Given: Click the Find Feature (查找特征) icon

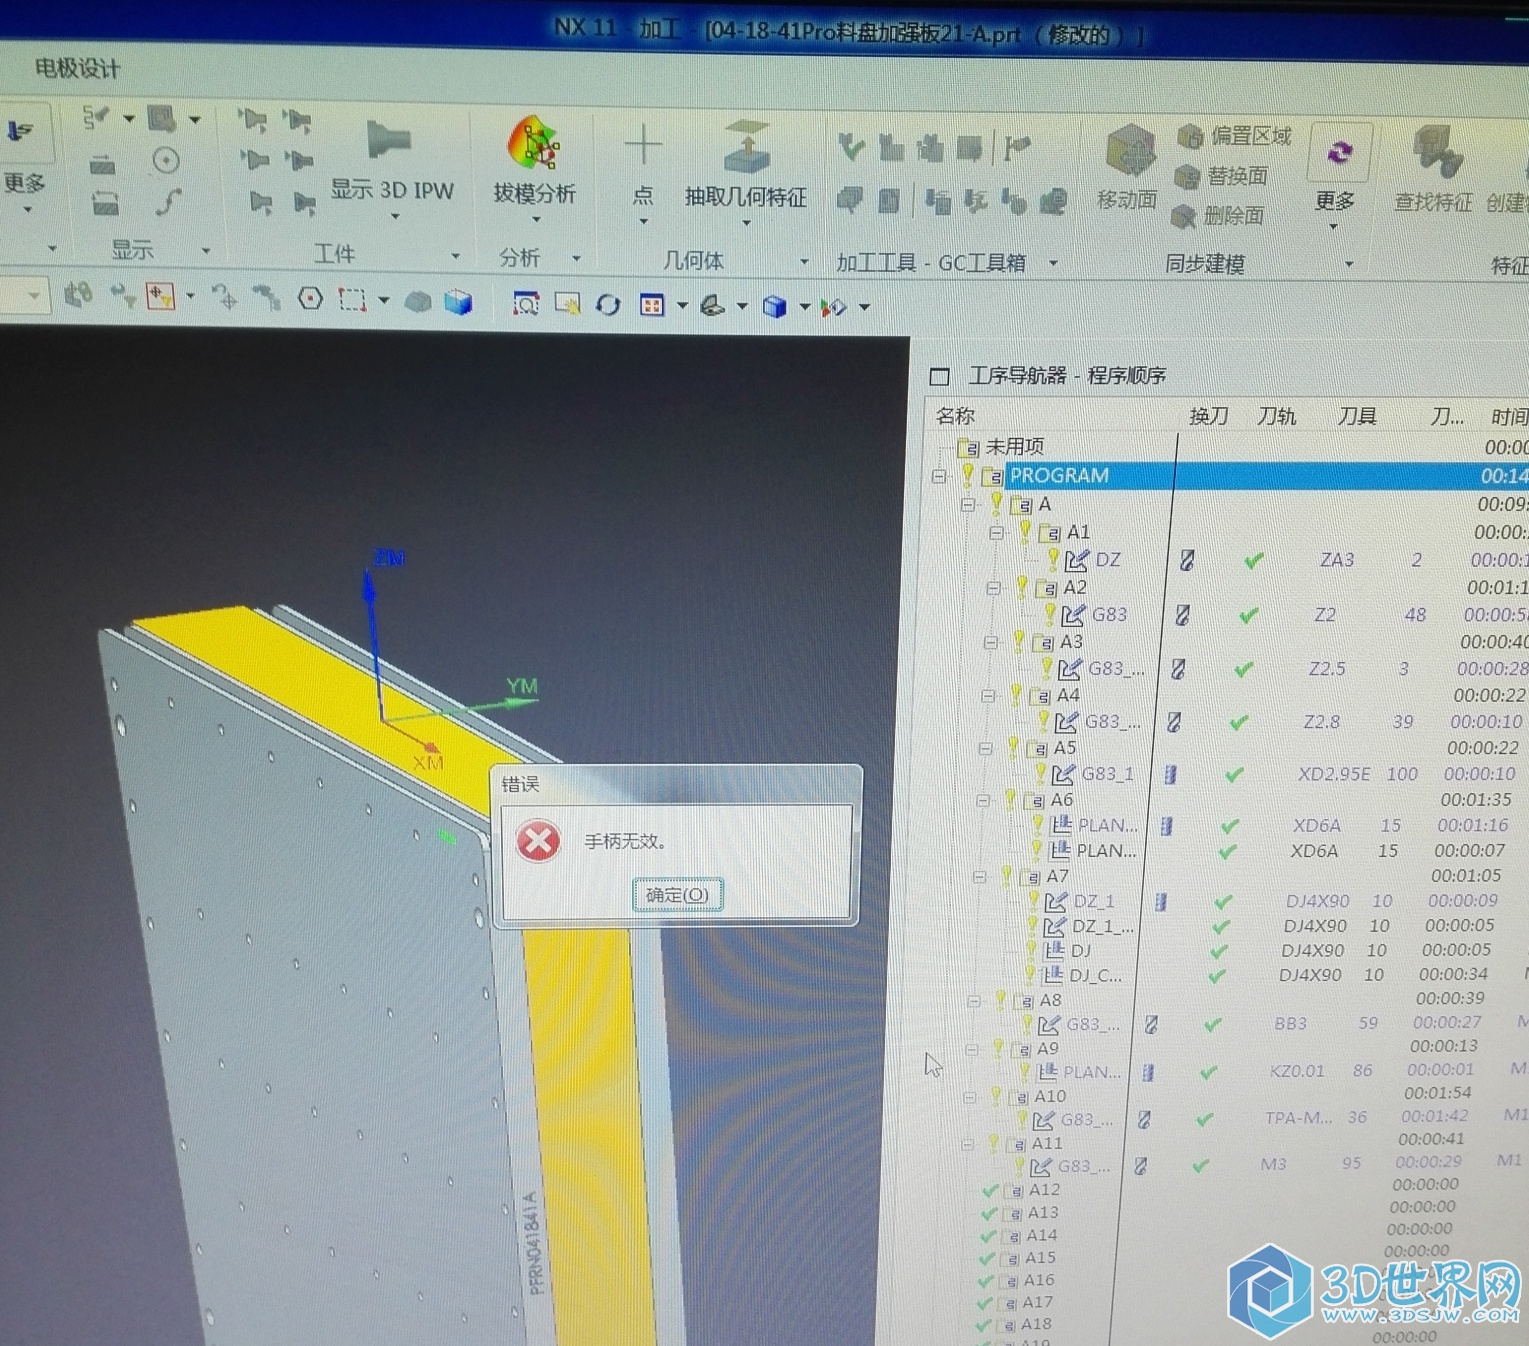Looking at the screenshot, I should point(1436,153).
